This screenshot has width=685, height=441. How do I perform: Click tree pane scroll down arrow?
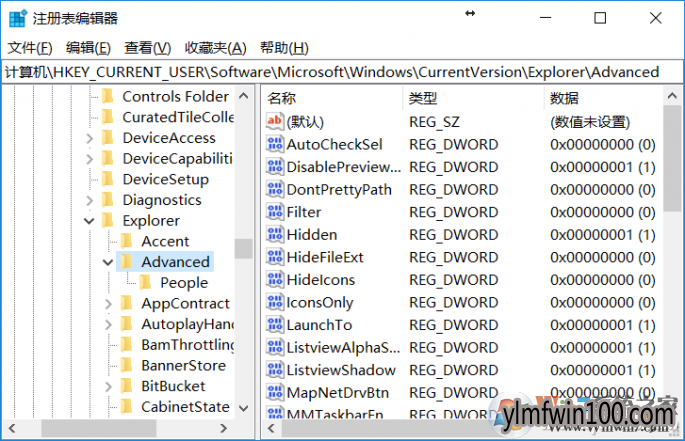pyautogui.click(x=244, y=408)
